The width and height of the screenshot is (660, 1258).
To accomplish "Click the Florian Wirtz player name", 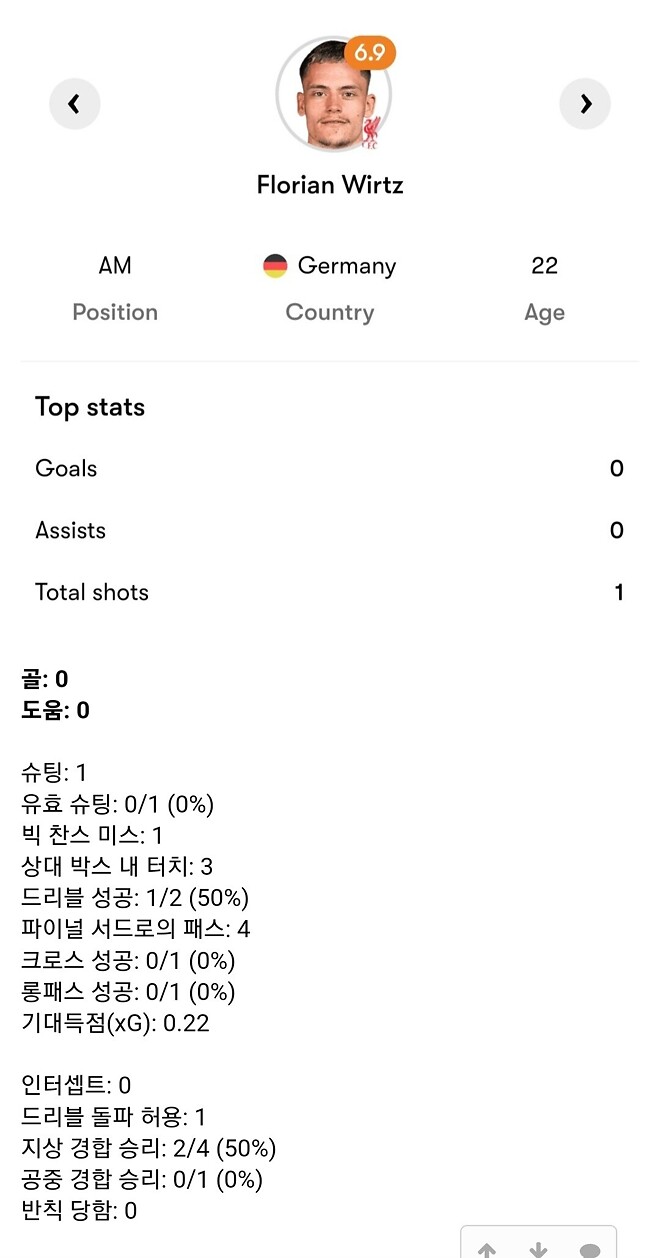I will 330,185.
